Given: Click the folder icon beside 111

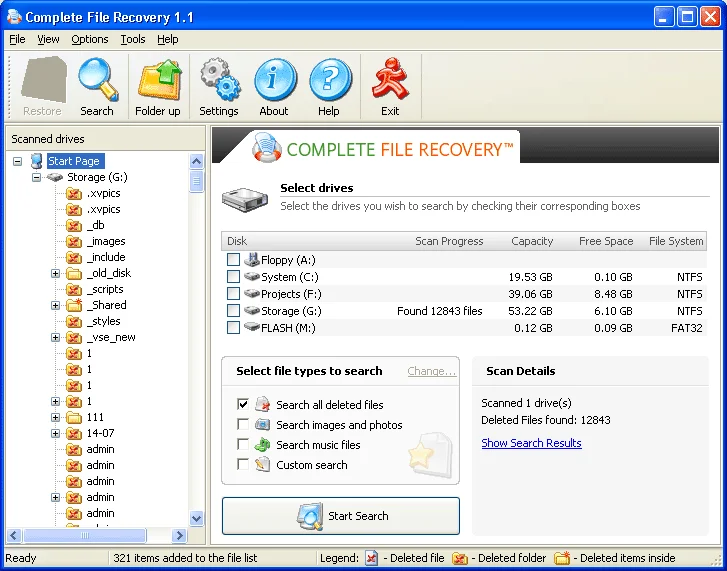Looking at the screenshot, I should click(74, 418).
